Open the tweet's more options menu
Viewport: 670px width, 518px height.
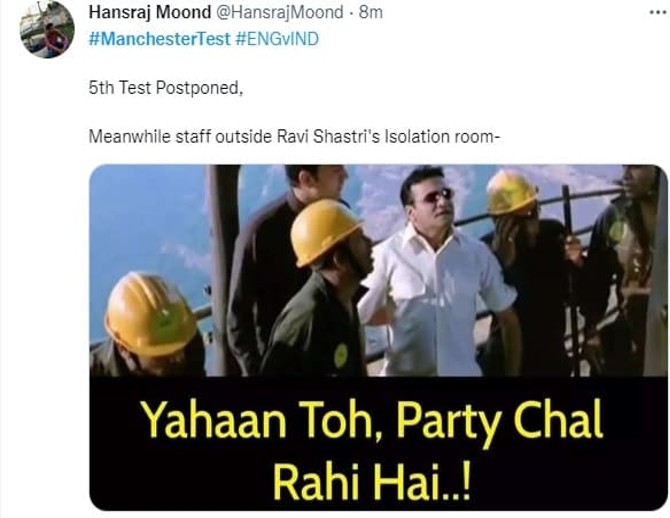point(658,12)
